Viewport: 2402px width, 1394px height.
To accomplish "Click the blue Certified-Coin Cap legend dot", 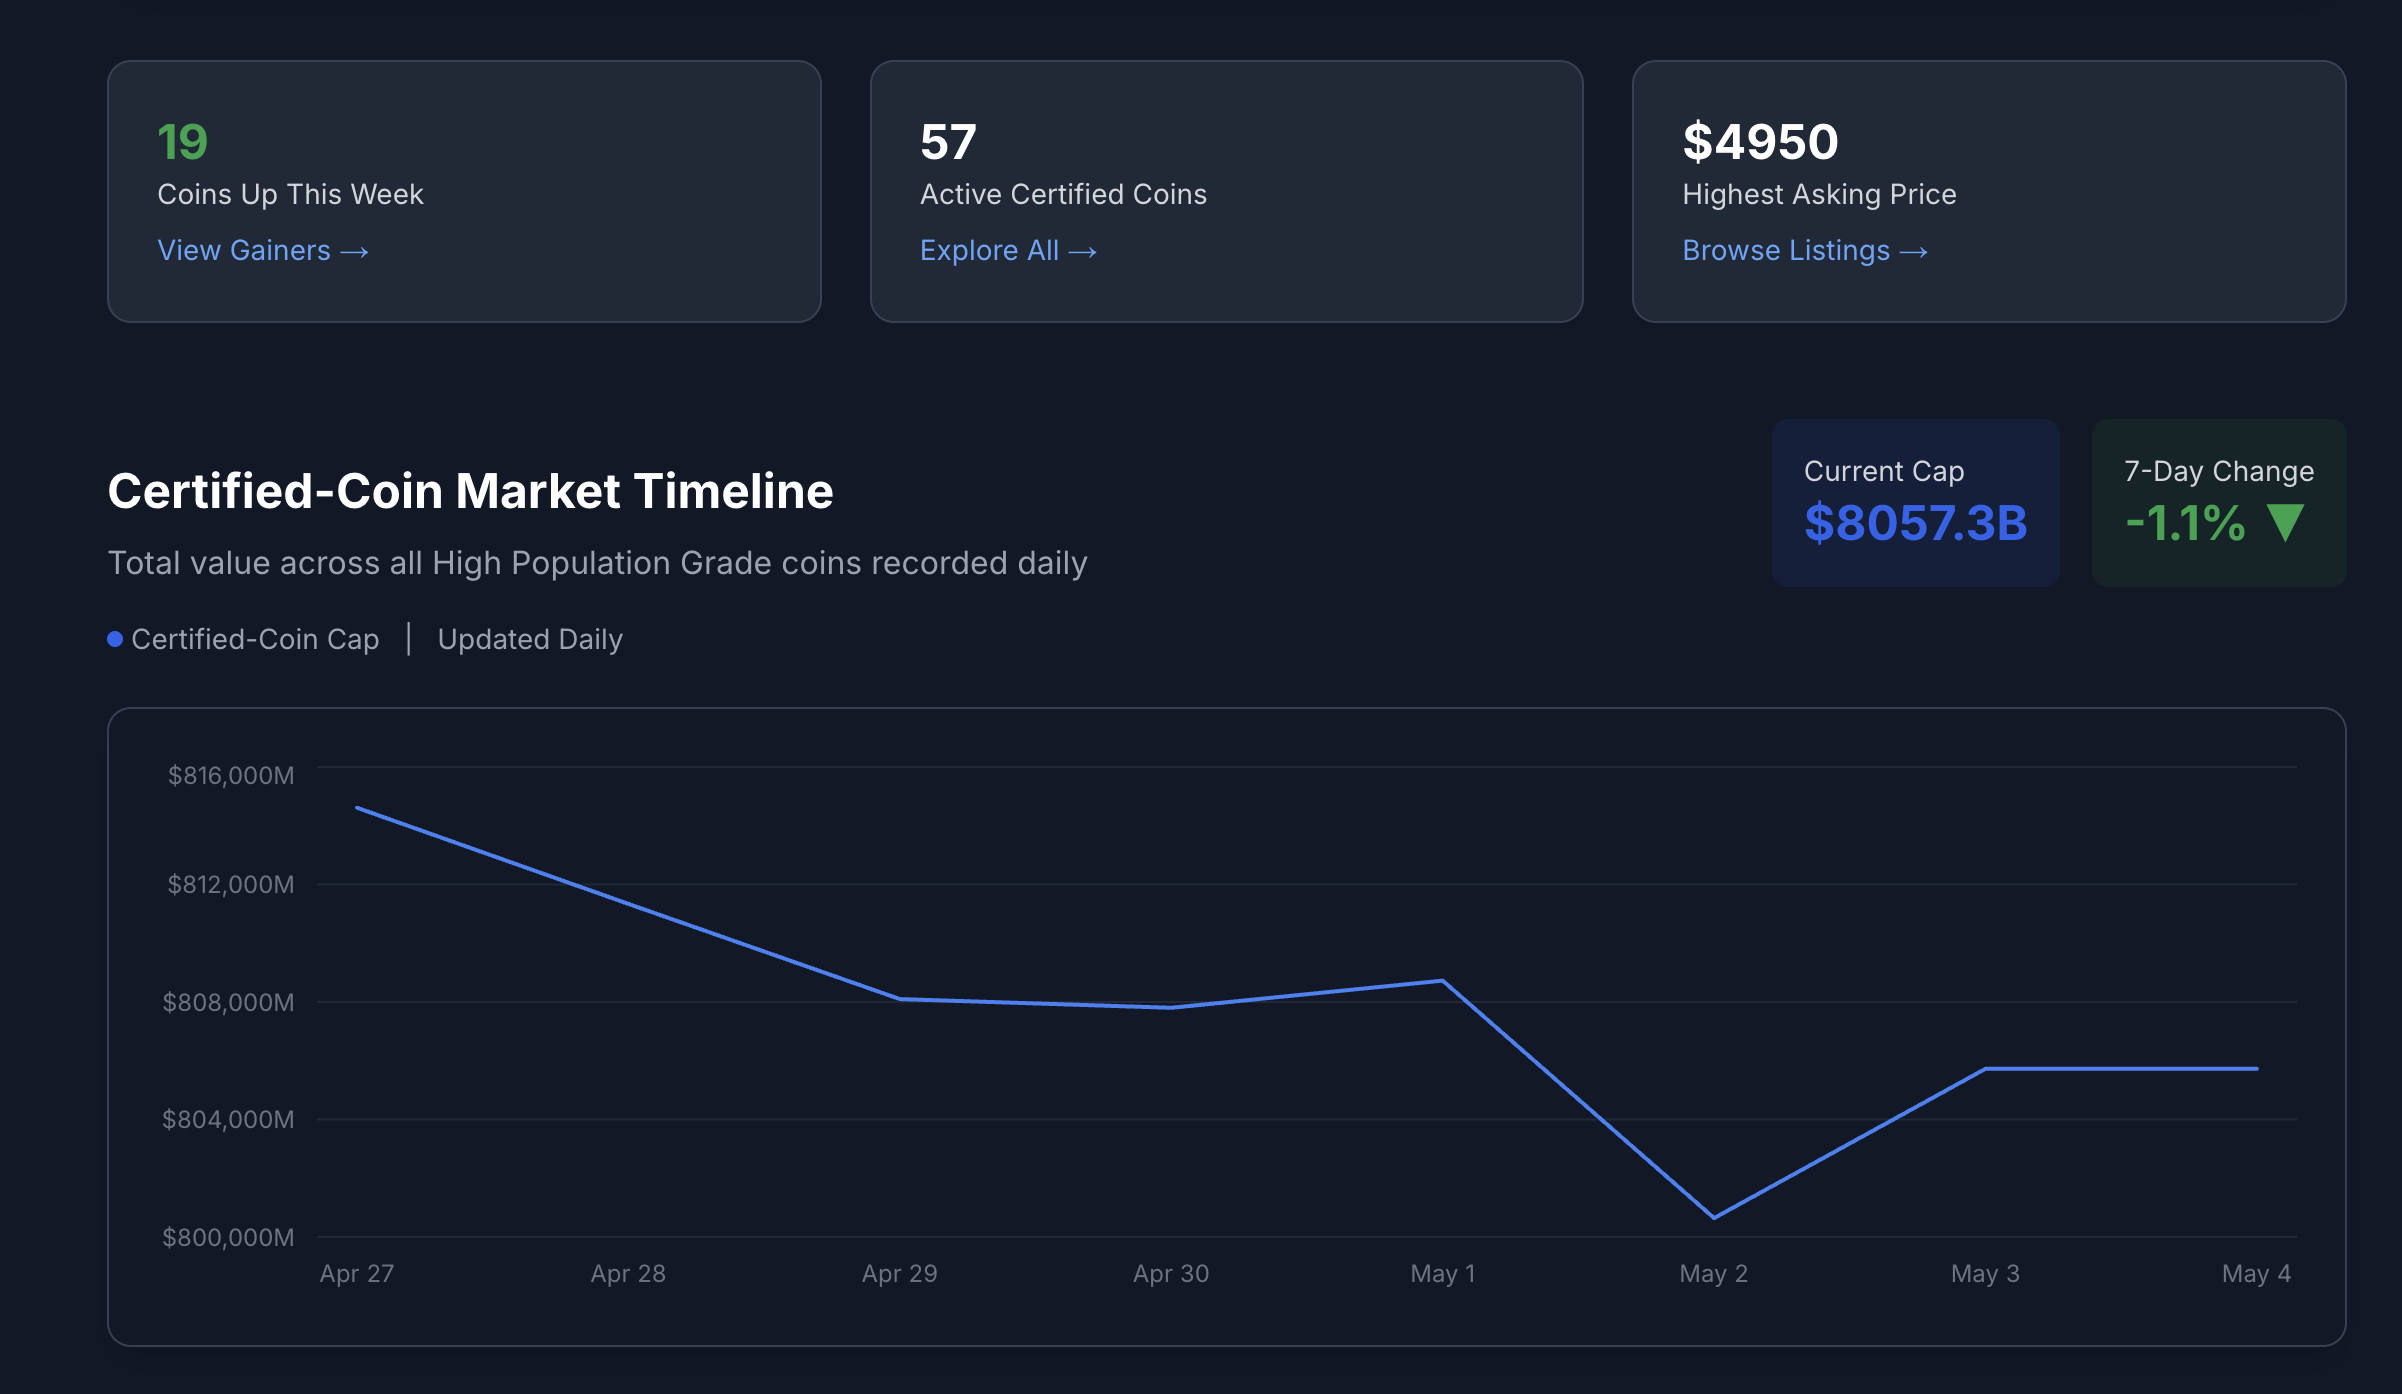I will click(115, 639).
